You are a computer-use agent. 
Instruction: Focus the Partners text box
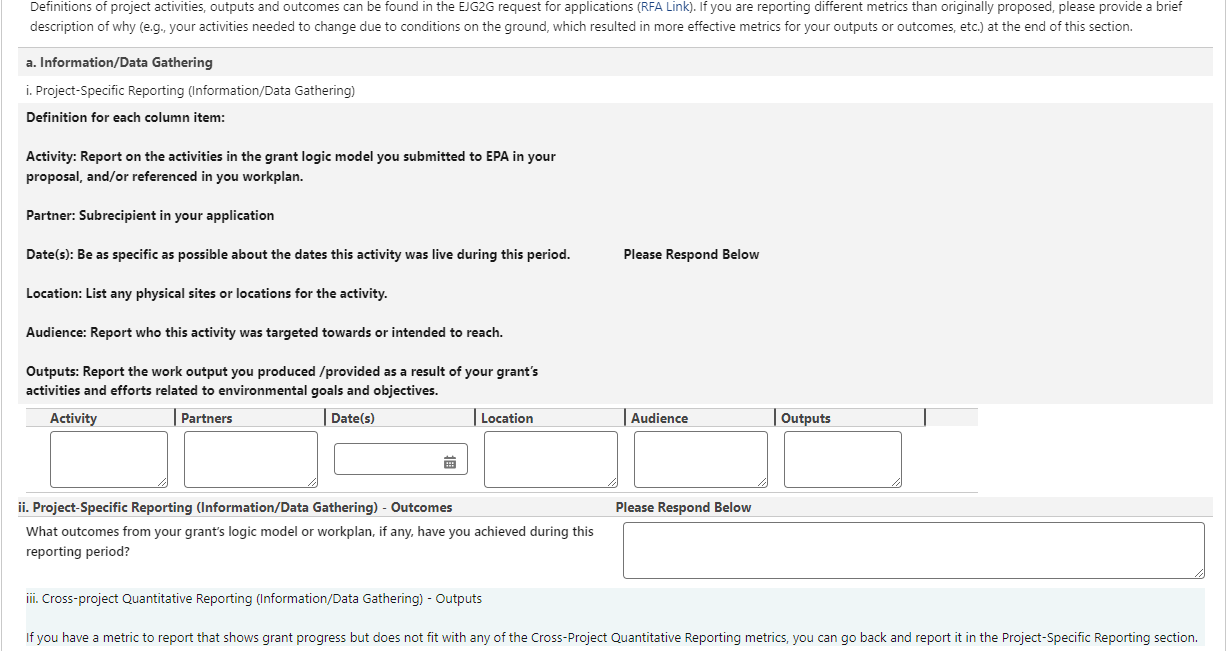point(250,459)
